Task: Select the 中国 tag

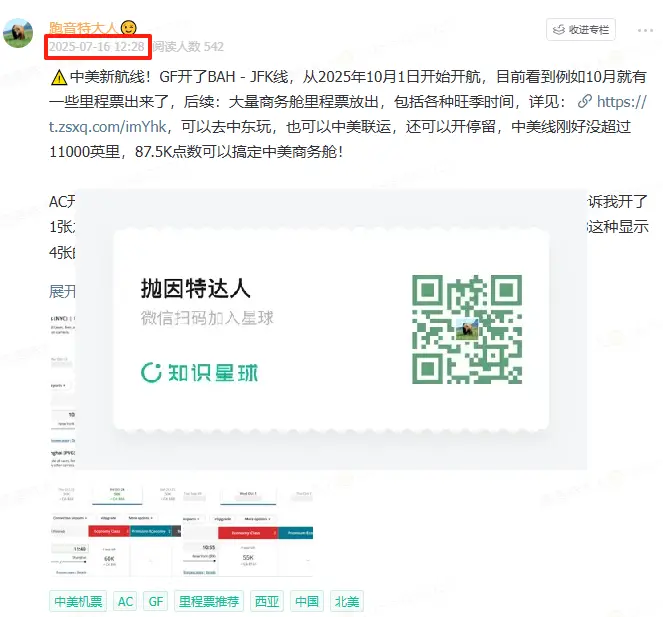Action: (307, 601)
